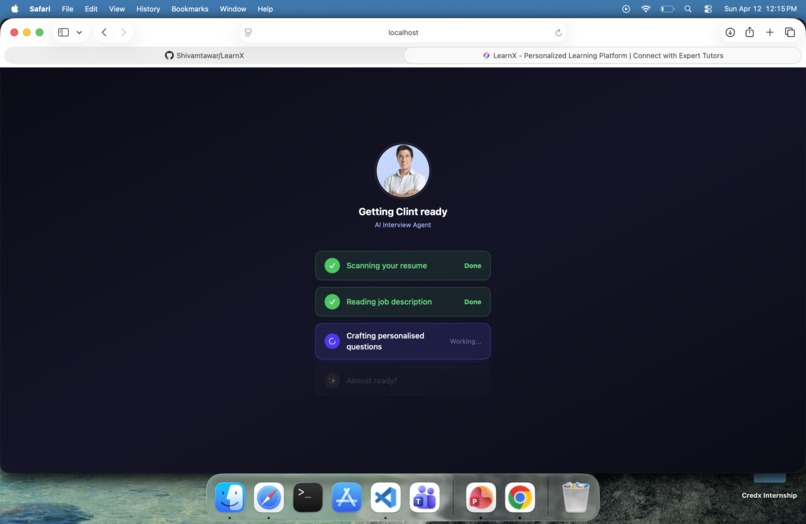Open the Edit menu
806x524 pixels.
pos(91,9)
